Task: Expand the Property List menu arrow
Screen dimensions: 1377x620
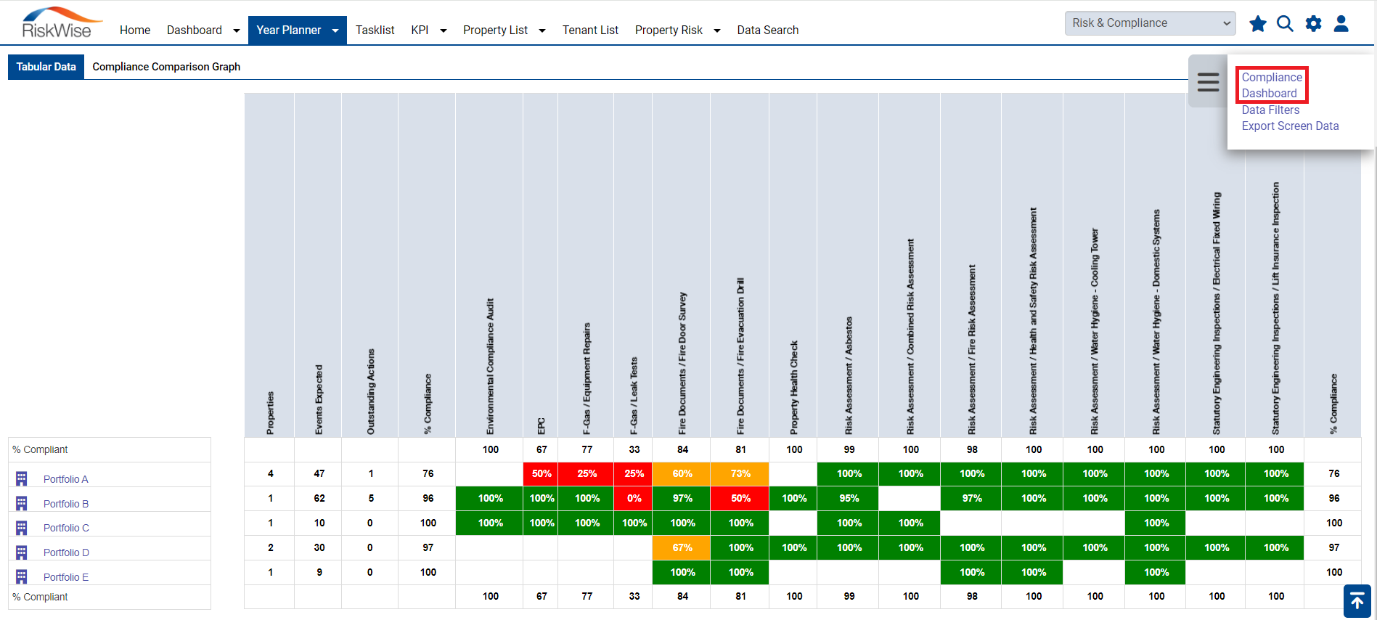Action: click(542, 31)
